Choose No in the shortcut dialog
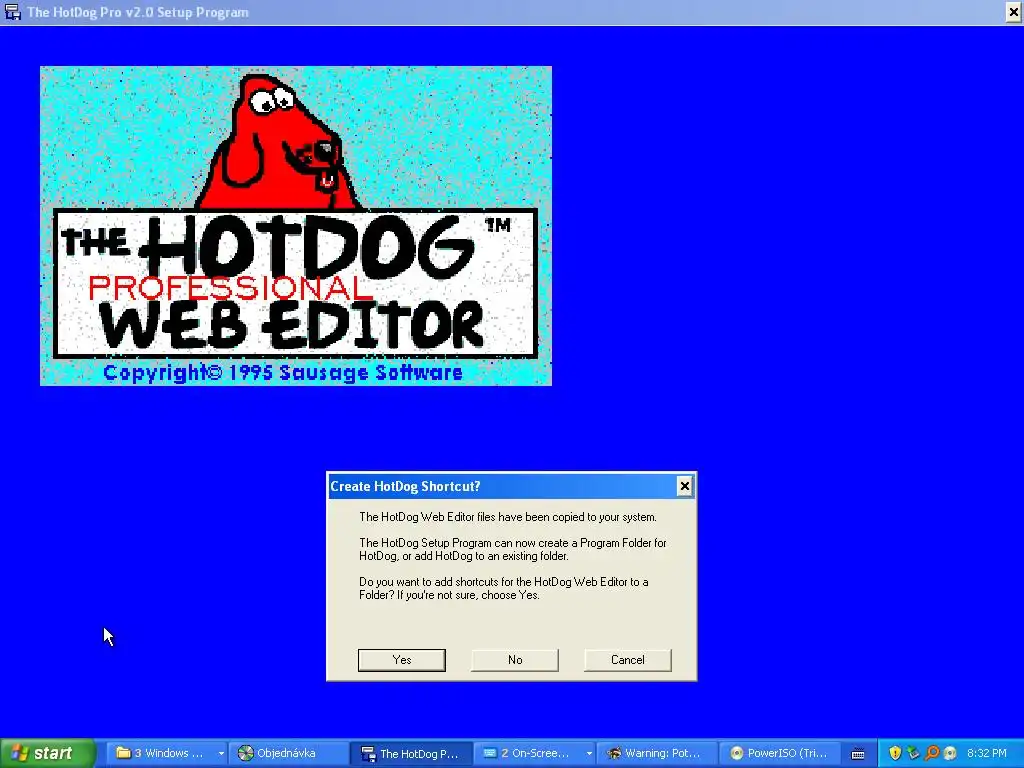Viewport: 1024px width, 768px height. (x=515, y=660)
